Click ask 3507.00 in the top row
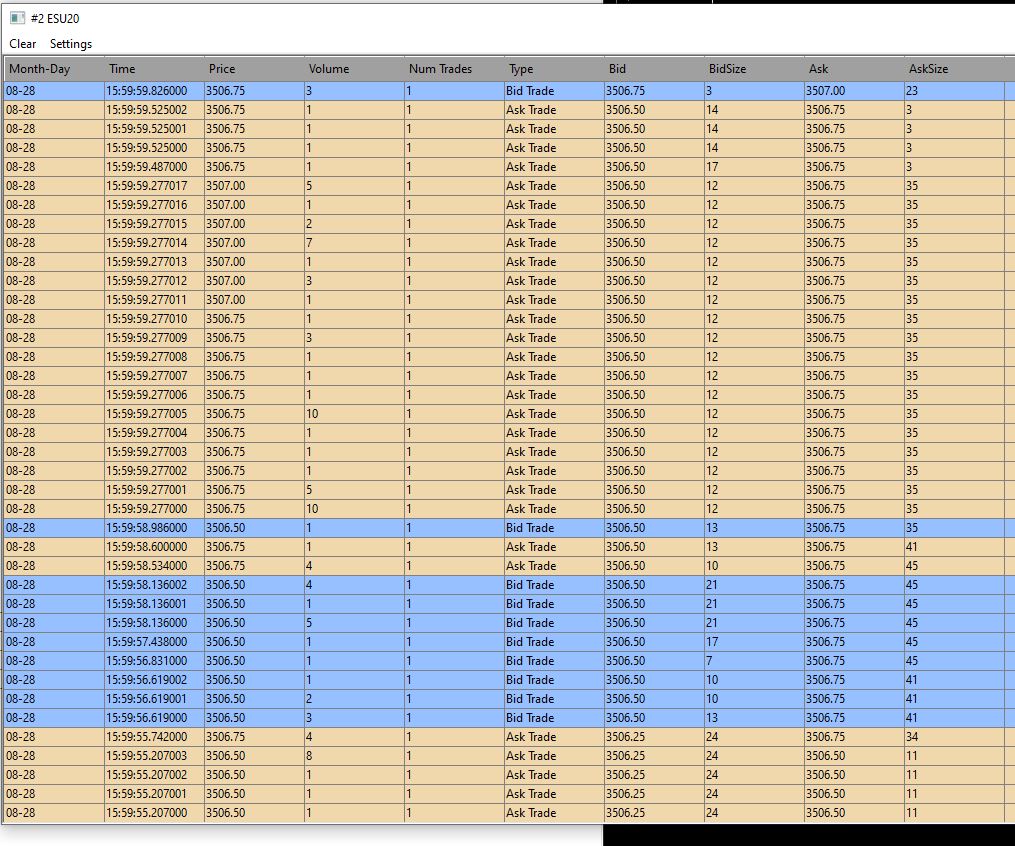This screenshot has height=846, width=1015. pos(854,91)
